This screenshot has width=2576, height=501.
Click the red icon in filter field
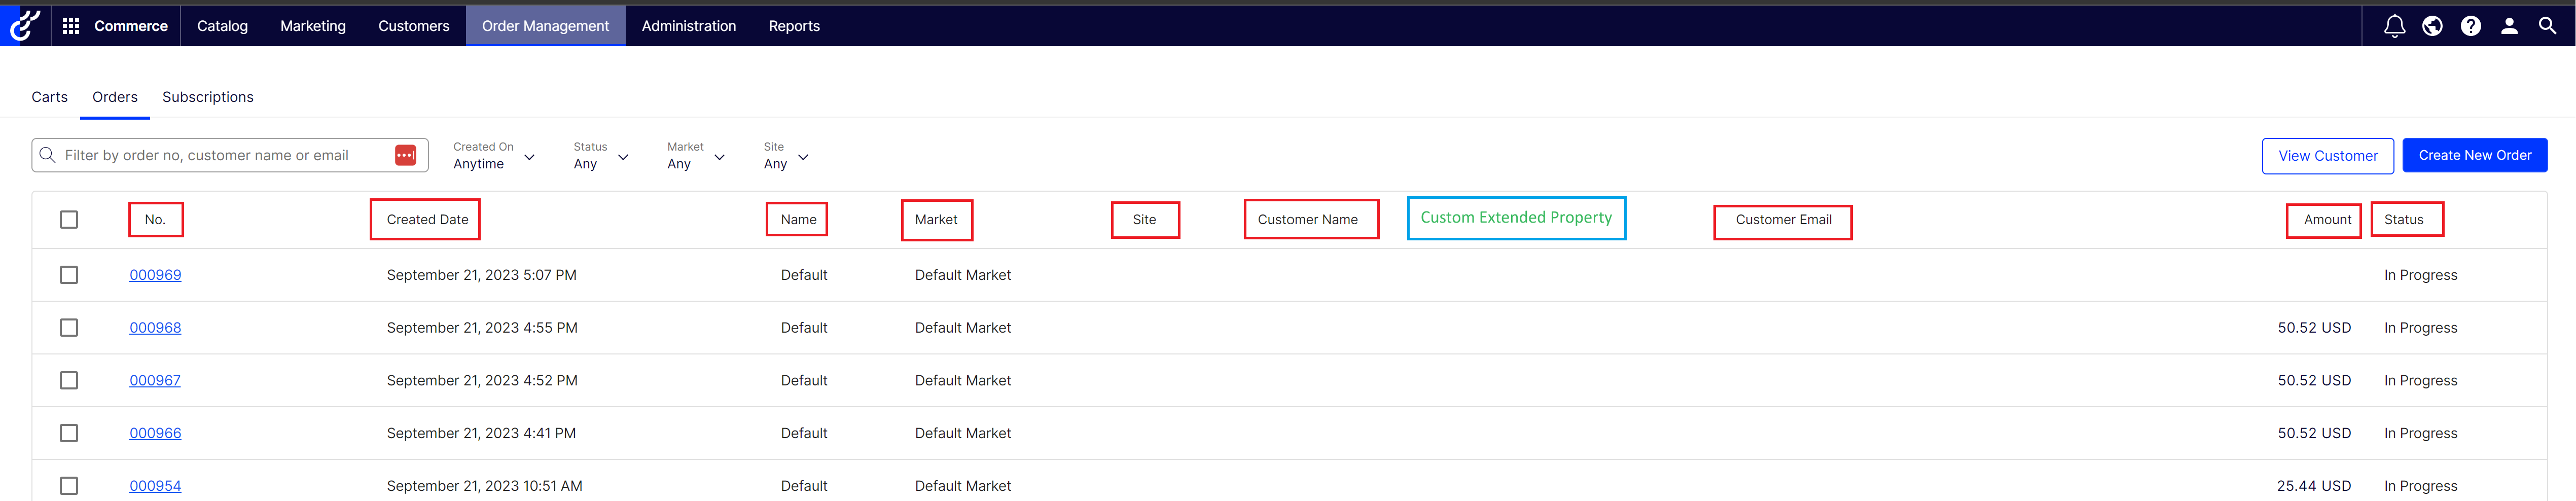click(405, 155)
